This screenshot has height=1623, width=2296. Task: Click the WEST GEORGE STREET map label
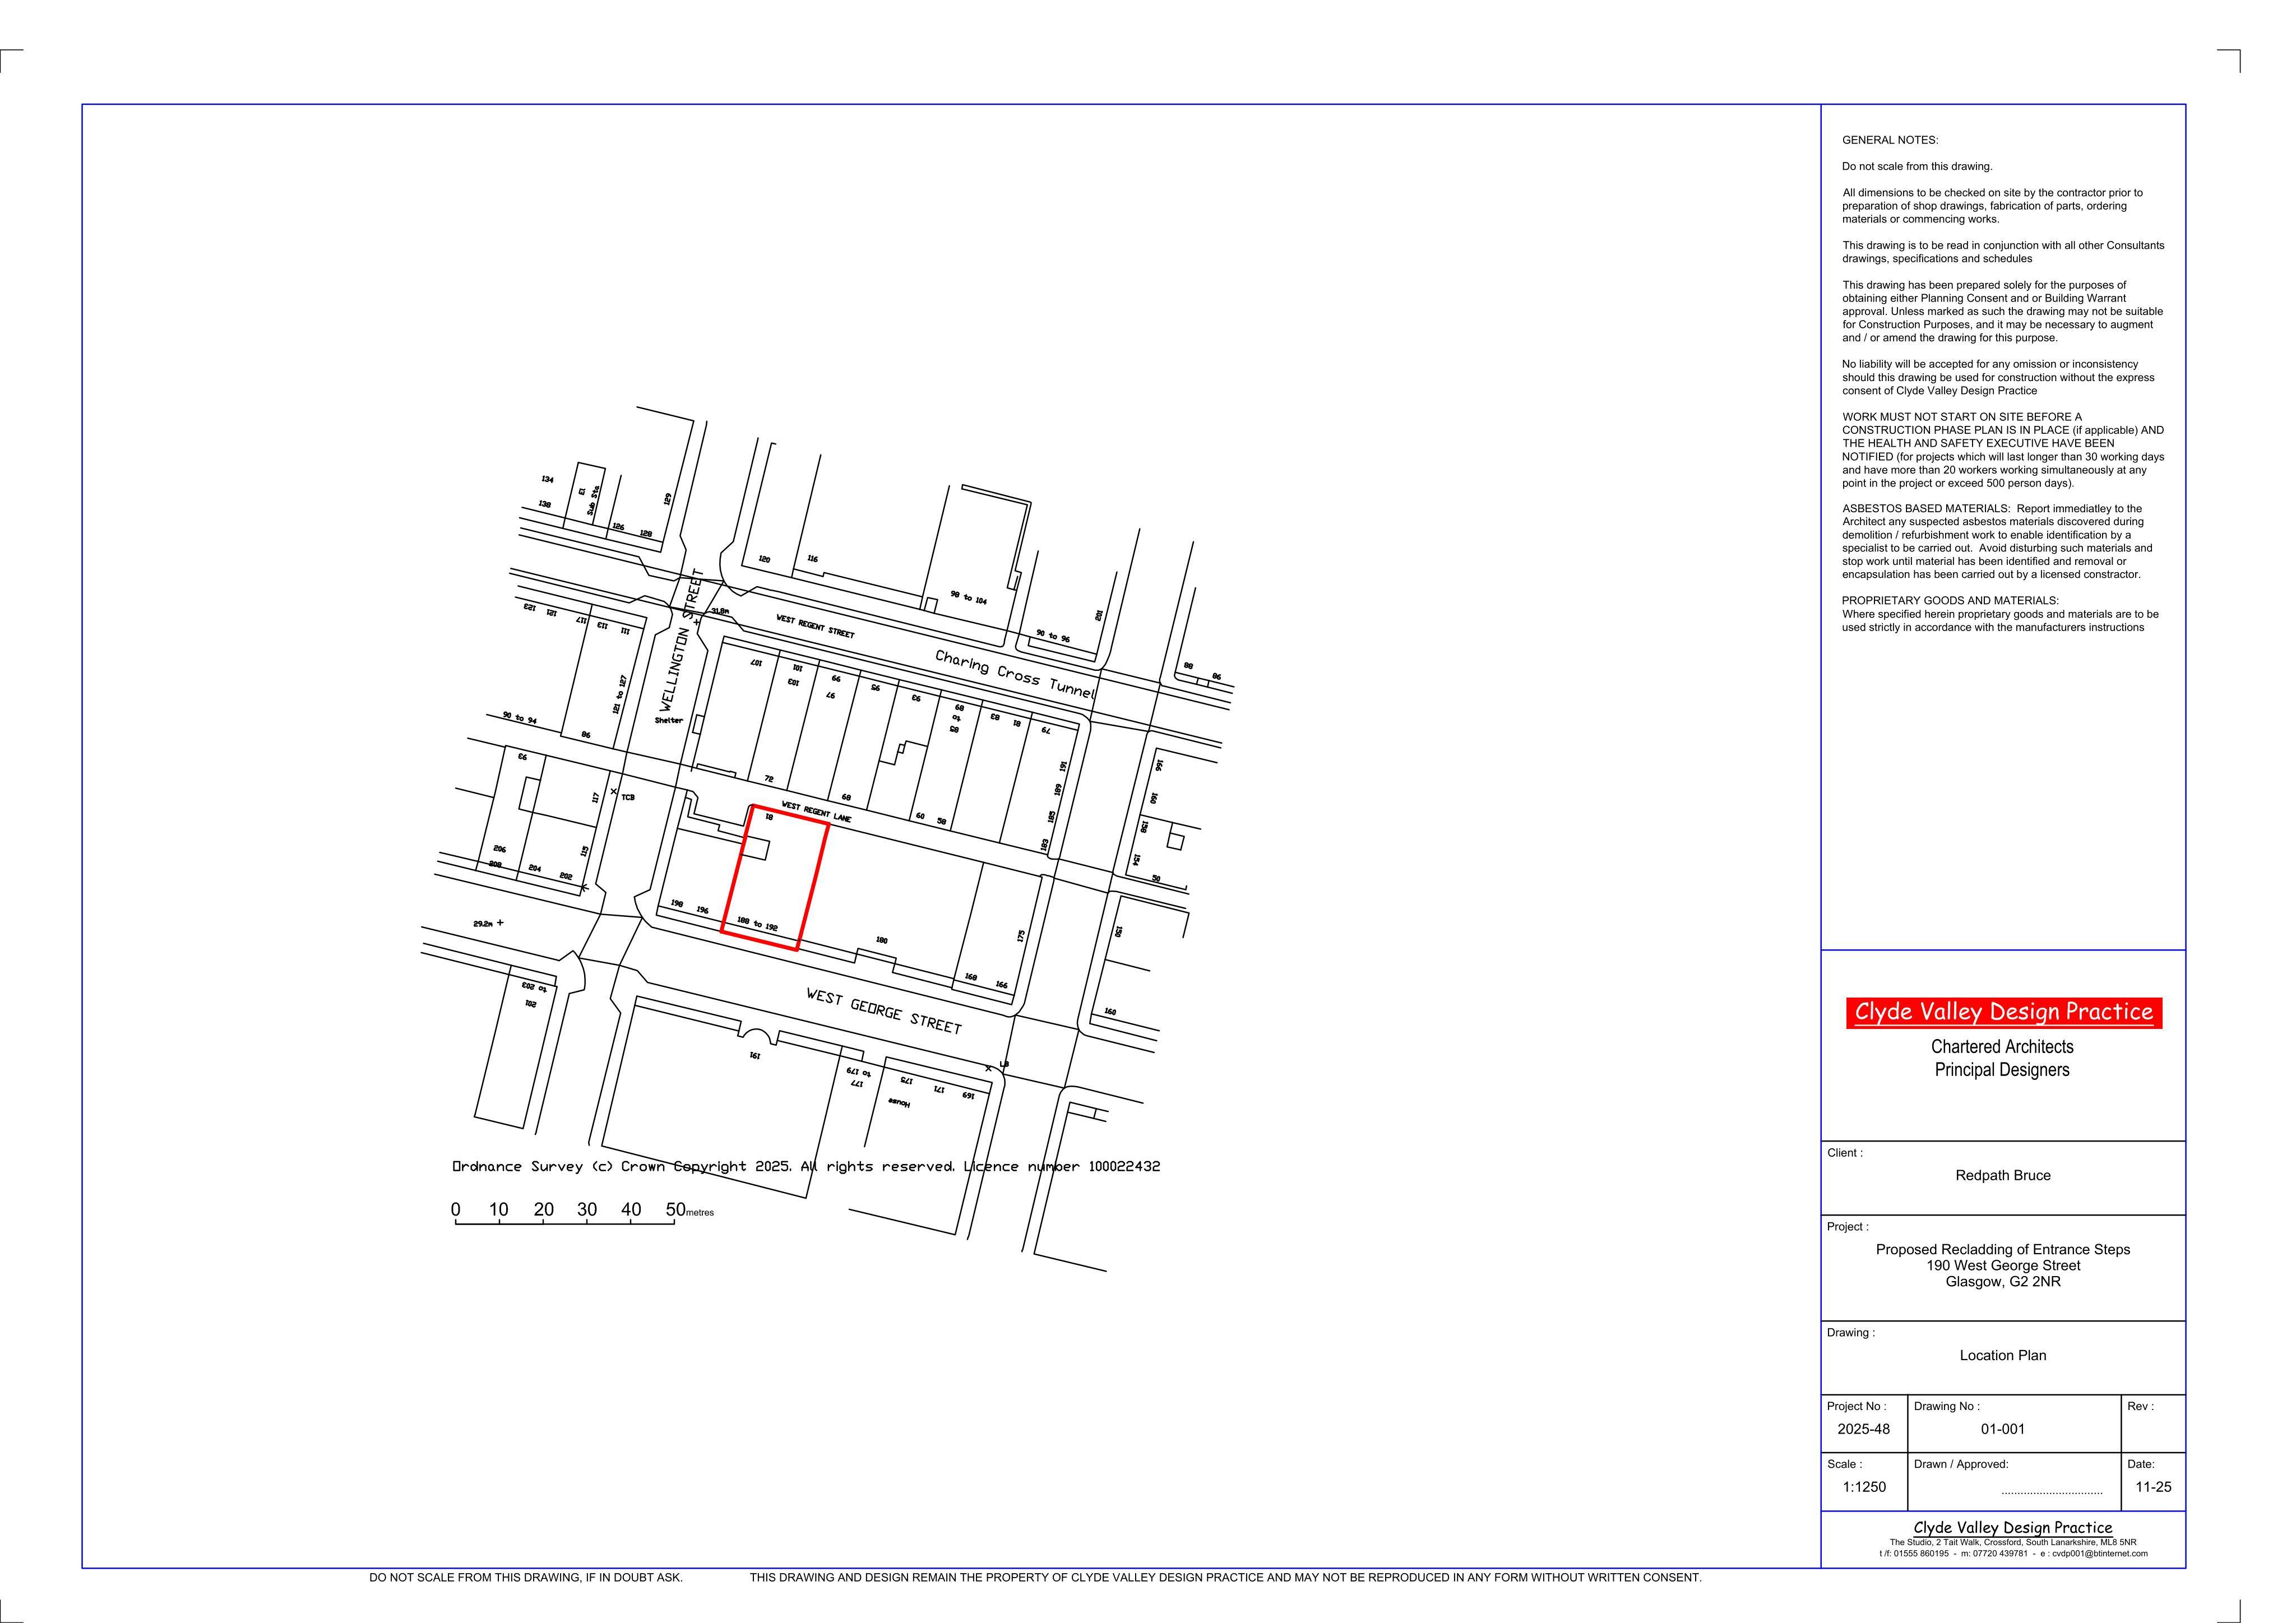884,1011
